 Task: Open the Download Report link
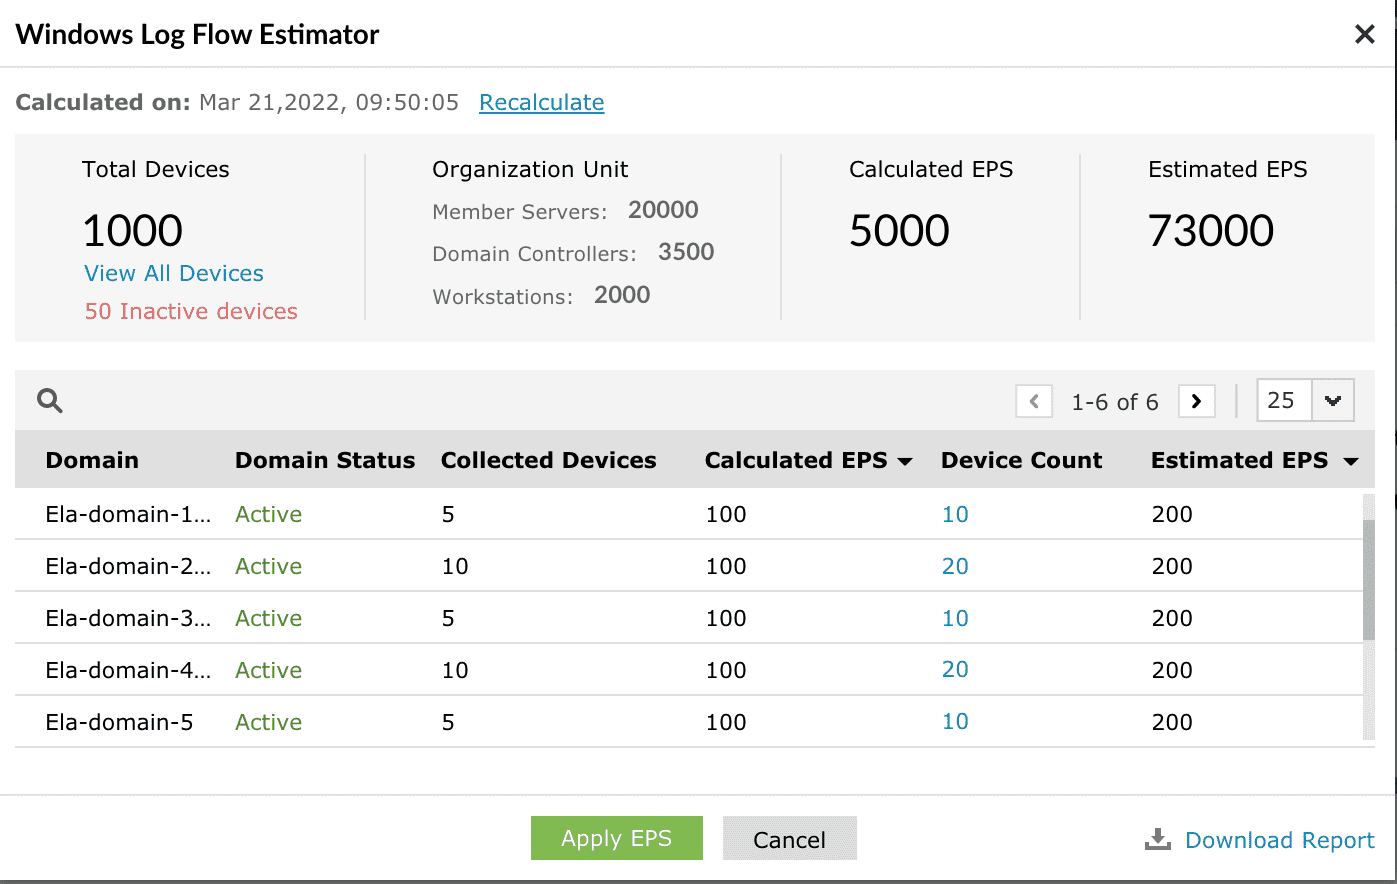pos(1279,840)
